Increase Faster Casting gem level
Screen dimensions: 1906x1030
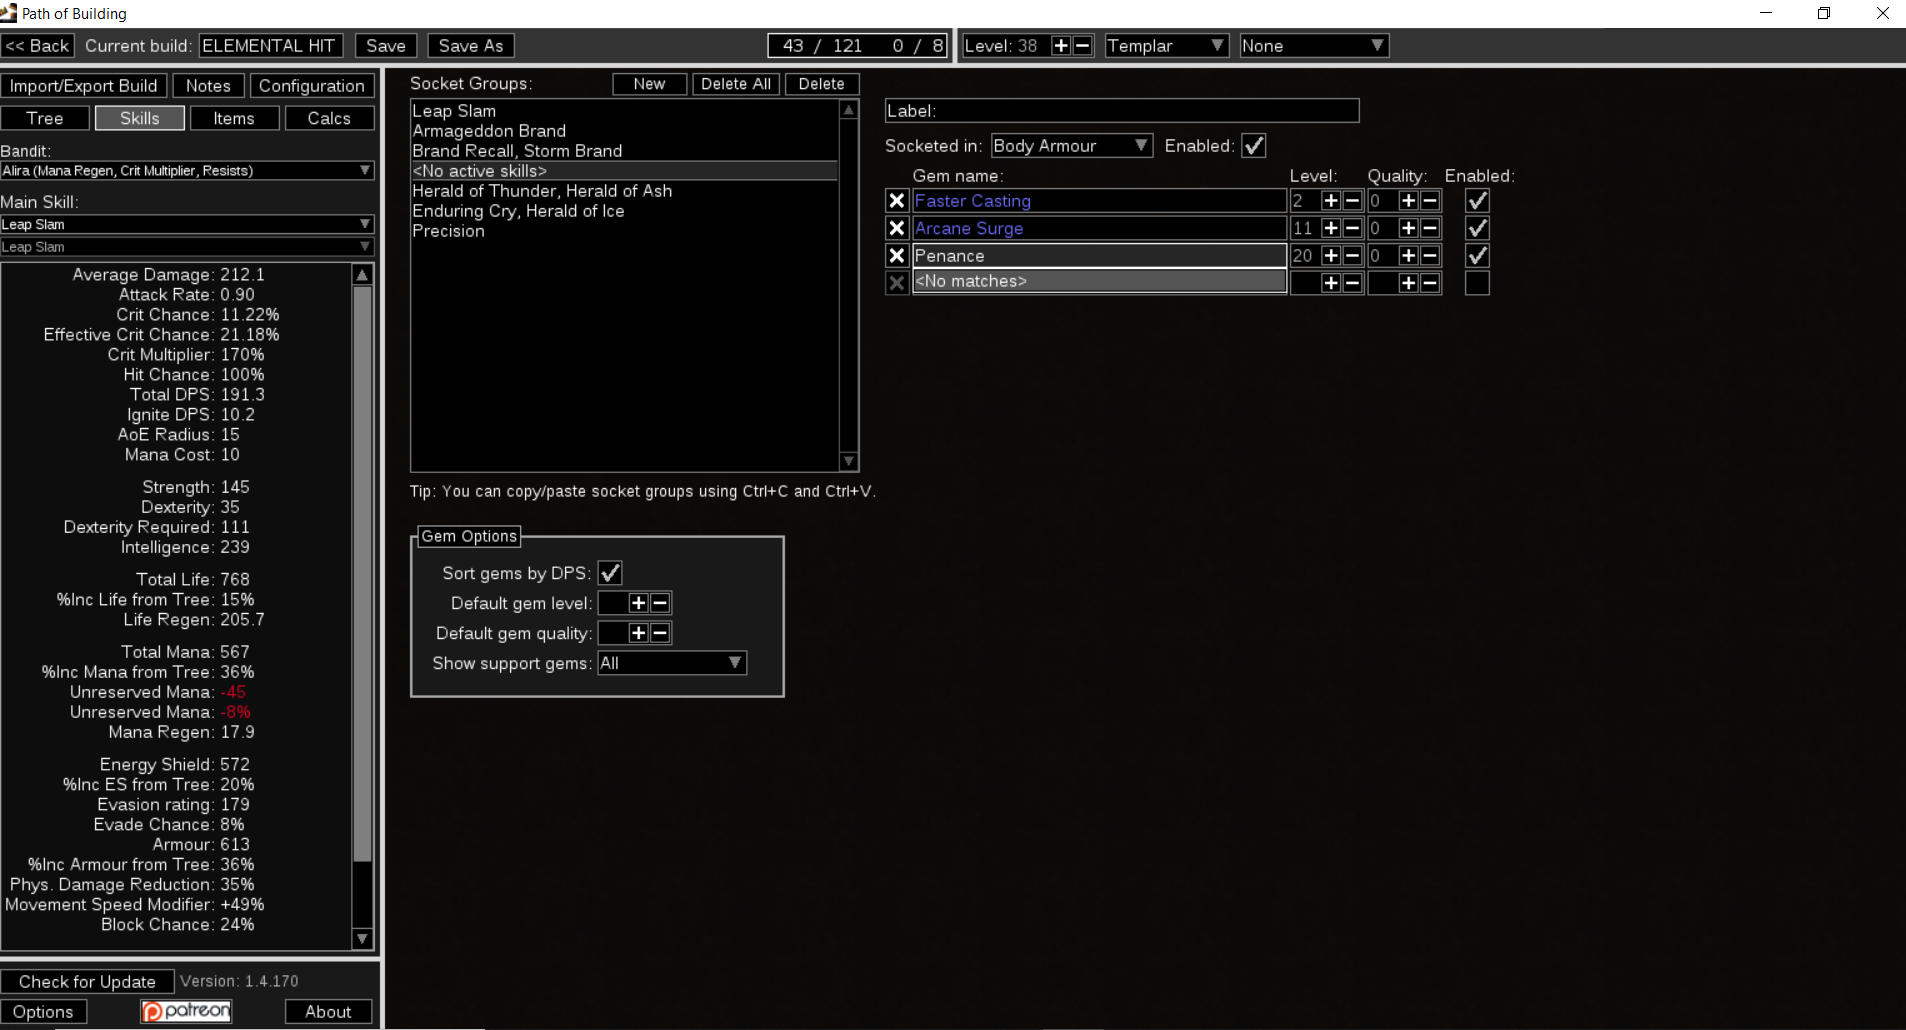1329,200
